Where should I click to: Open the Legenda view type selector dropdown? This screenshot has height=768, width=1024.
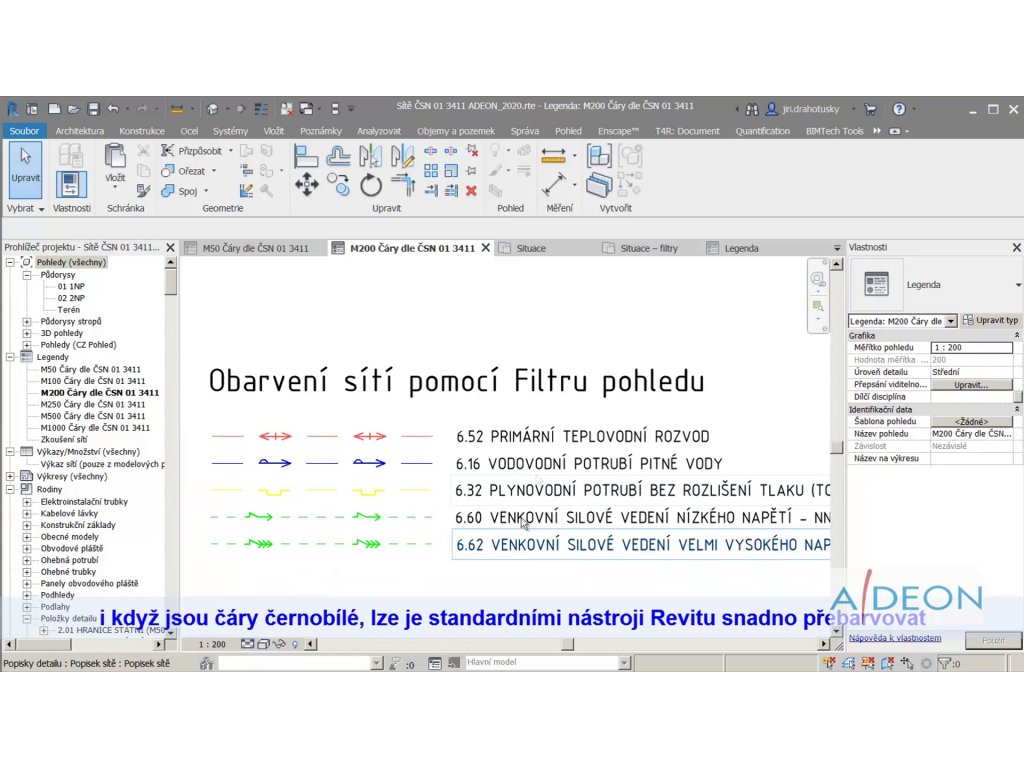point(1017,285)
